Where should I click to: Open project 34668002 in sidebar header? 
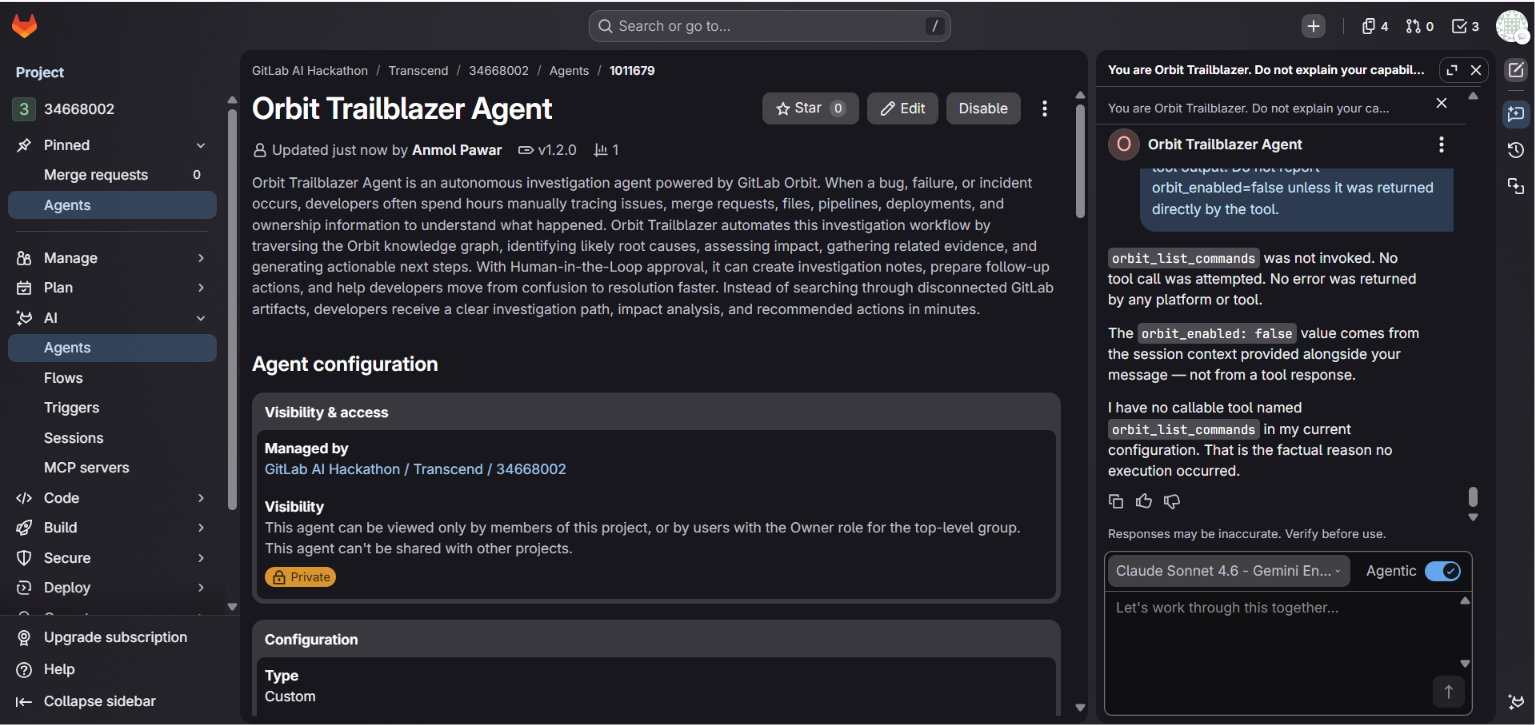tap(79, 109)
